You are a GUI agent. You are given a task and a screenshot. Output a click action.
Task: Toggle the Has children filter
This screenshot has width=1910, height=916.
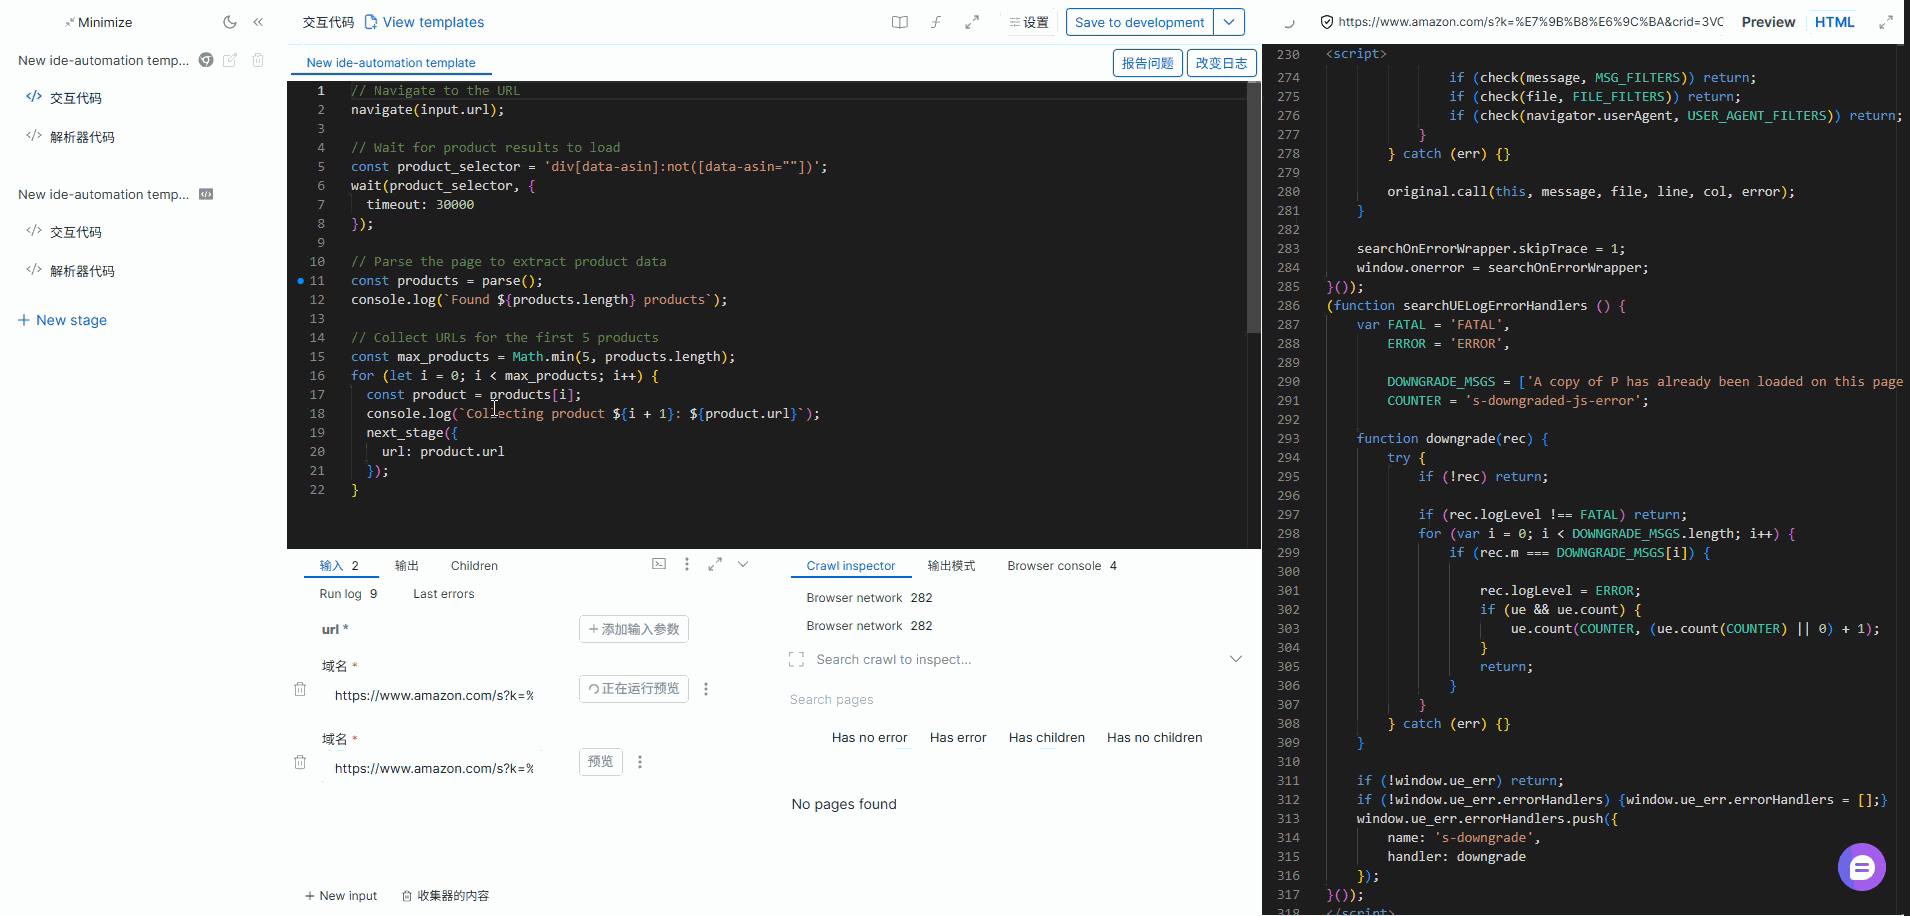1046,738
